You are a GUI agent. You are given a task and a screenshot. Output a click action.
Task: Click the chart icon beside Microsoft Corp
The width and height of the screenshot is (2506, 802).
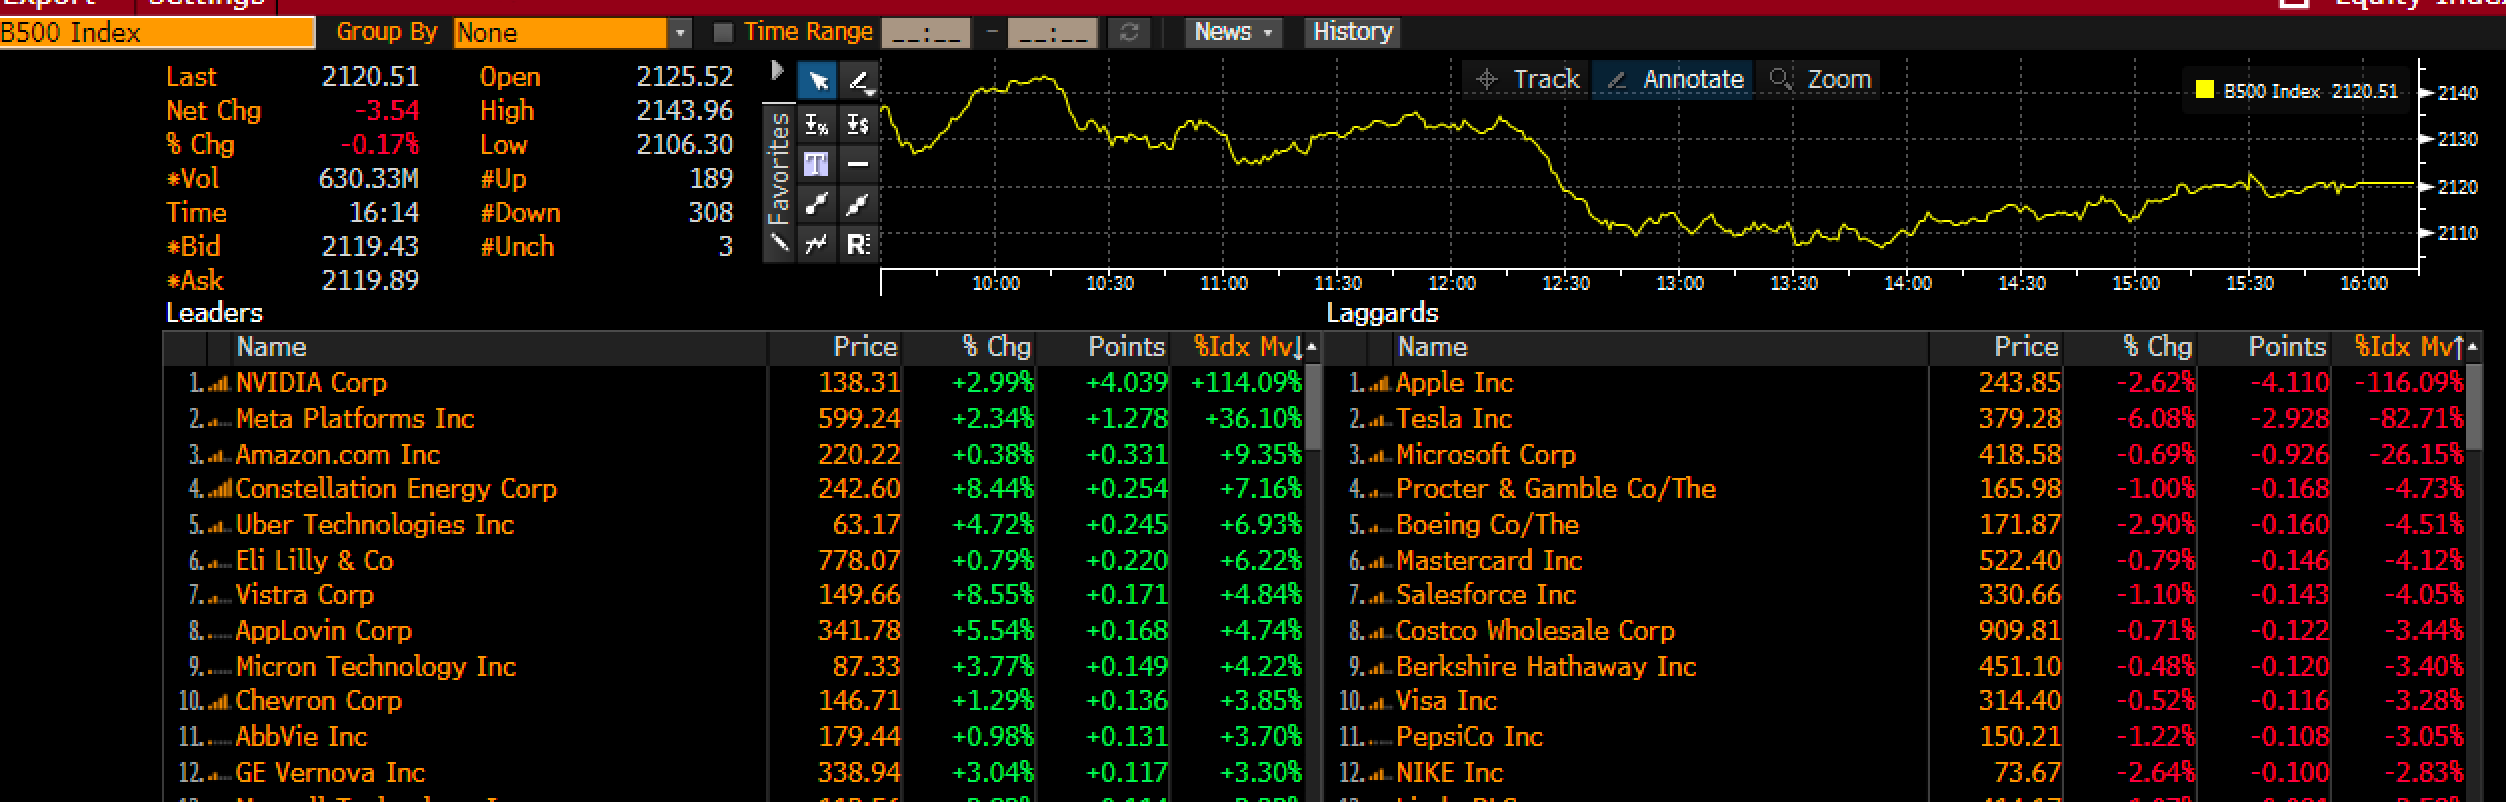coord(1380,456)
